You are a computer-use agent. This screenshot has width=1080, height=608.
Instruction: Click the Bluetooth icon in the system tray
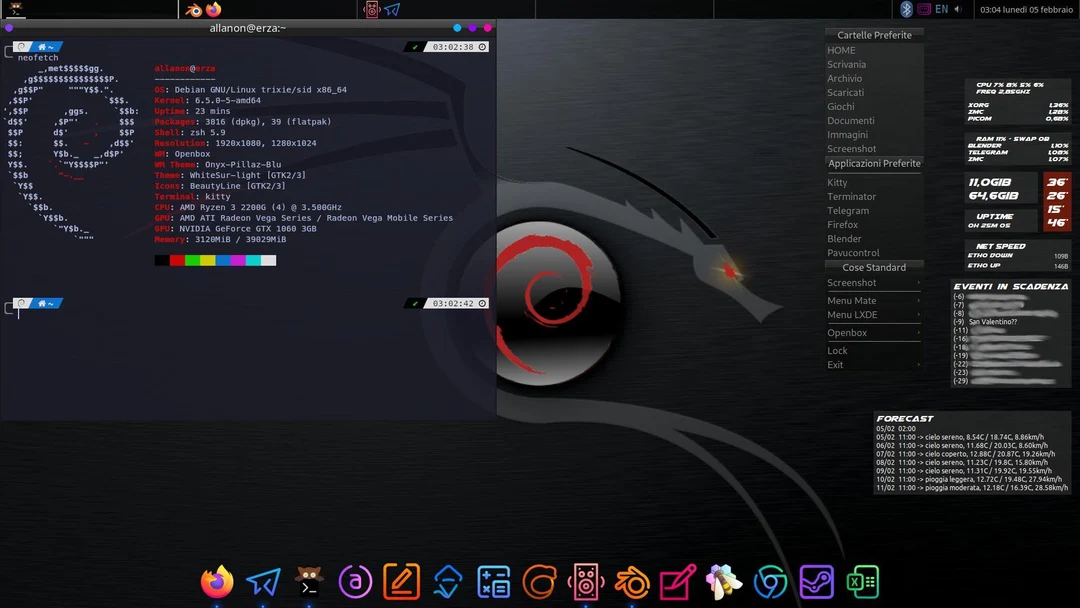pos(905,9)
